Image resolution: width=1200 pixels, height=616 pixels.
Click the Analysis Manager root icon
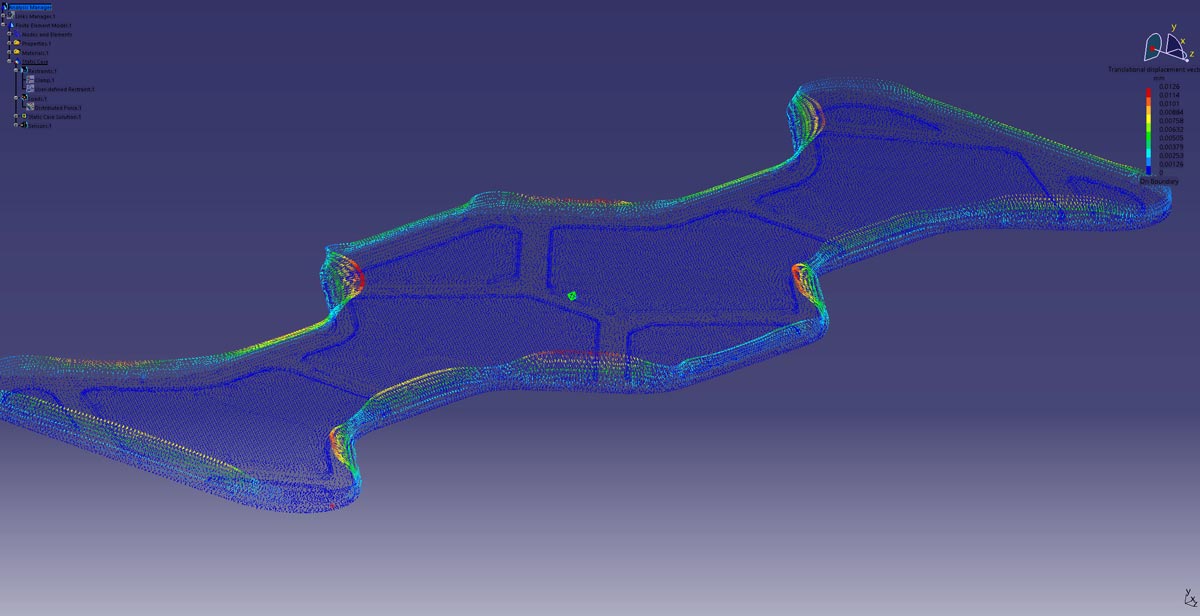pyautogui.click(x=5, y=7)
